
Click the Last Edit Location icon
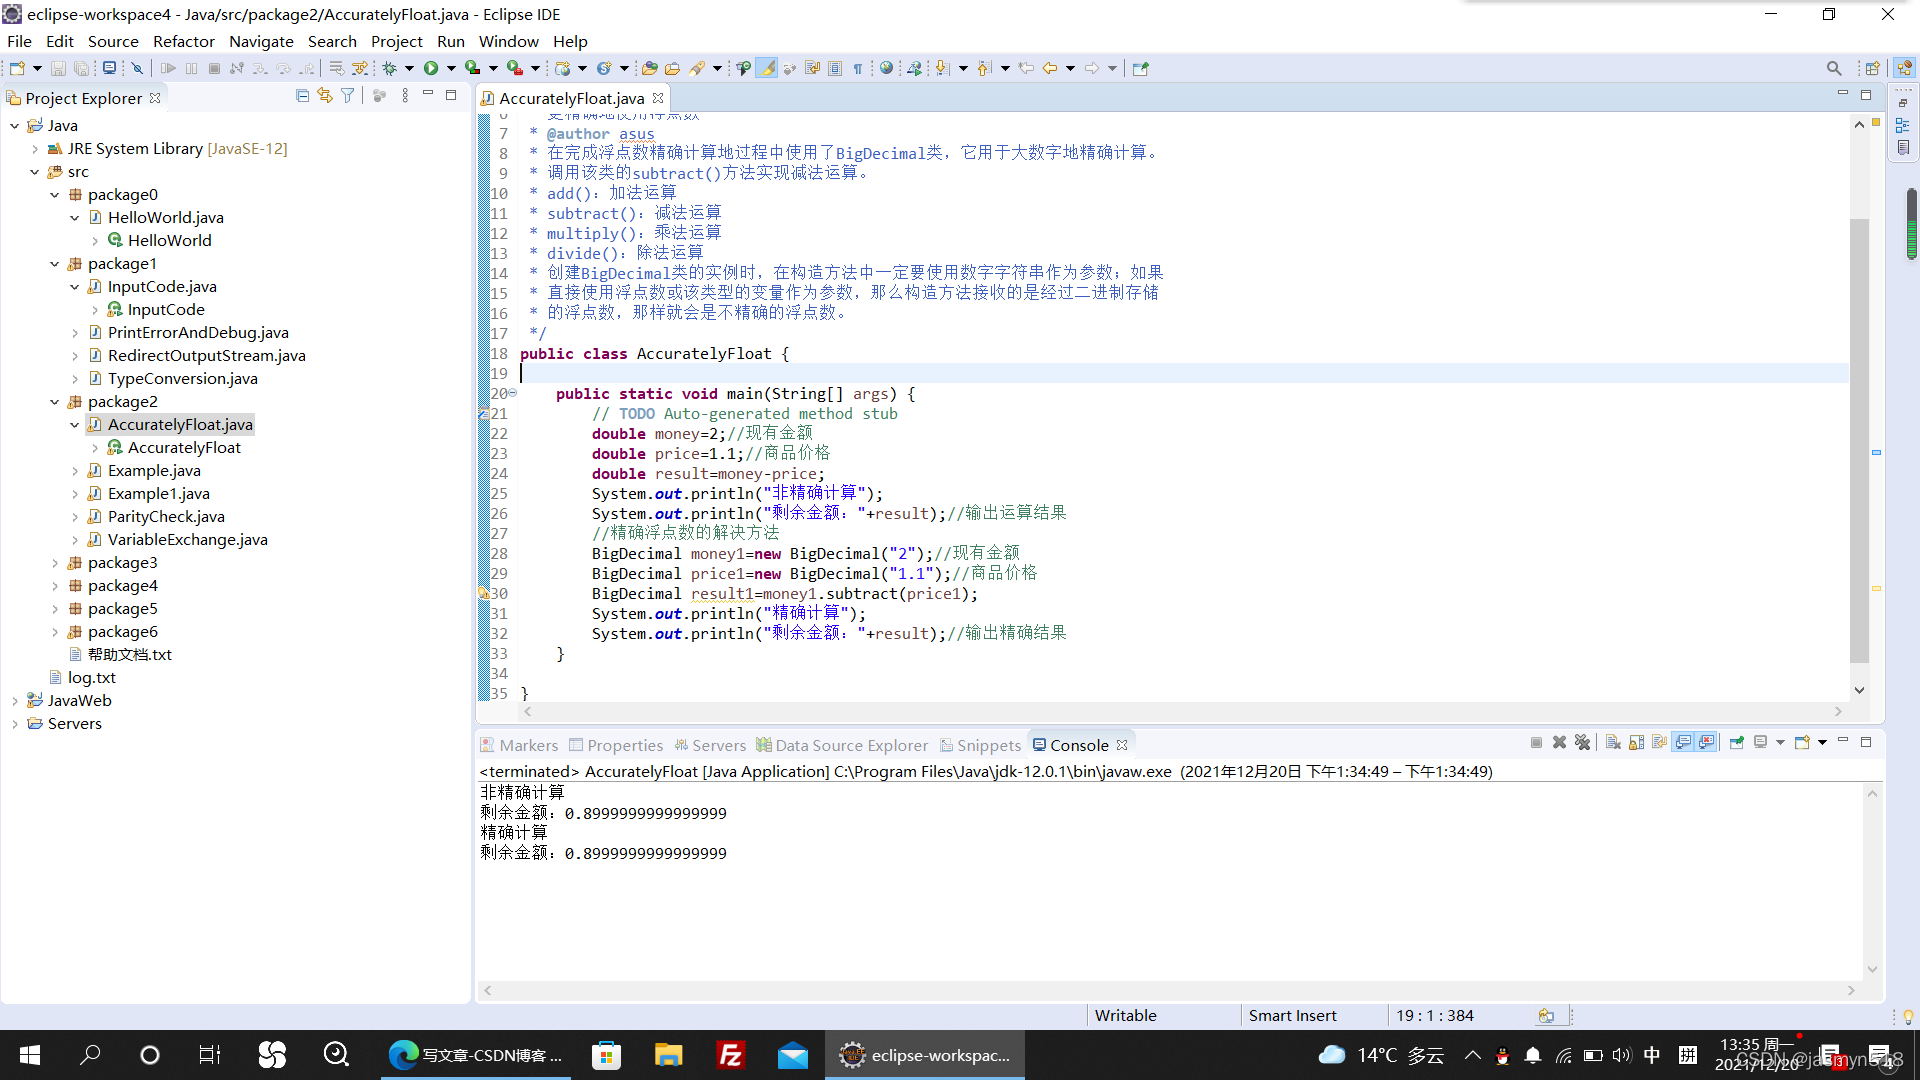pyautogui.click(x=1026, y=68)
